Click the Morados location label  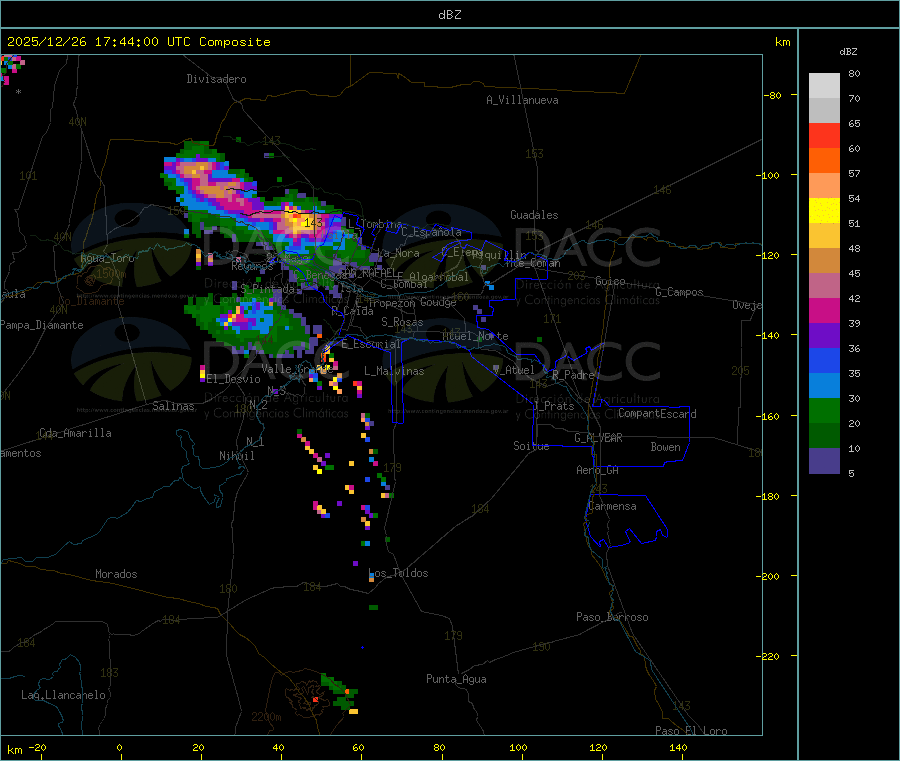pos(117,574)
